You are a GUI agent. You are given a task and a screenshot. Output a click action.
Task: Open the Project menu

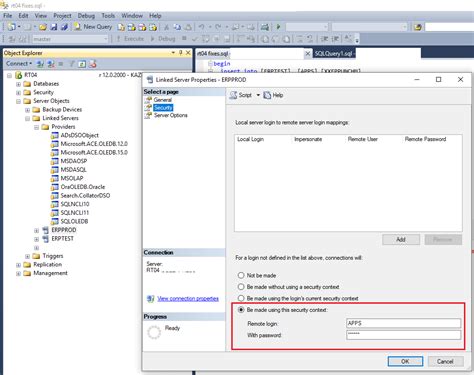tap(62, 15)
